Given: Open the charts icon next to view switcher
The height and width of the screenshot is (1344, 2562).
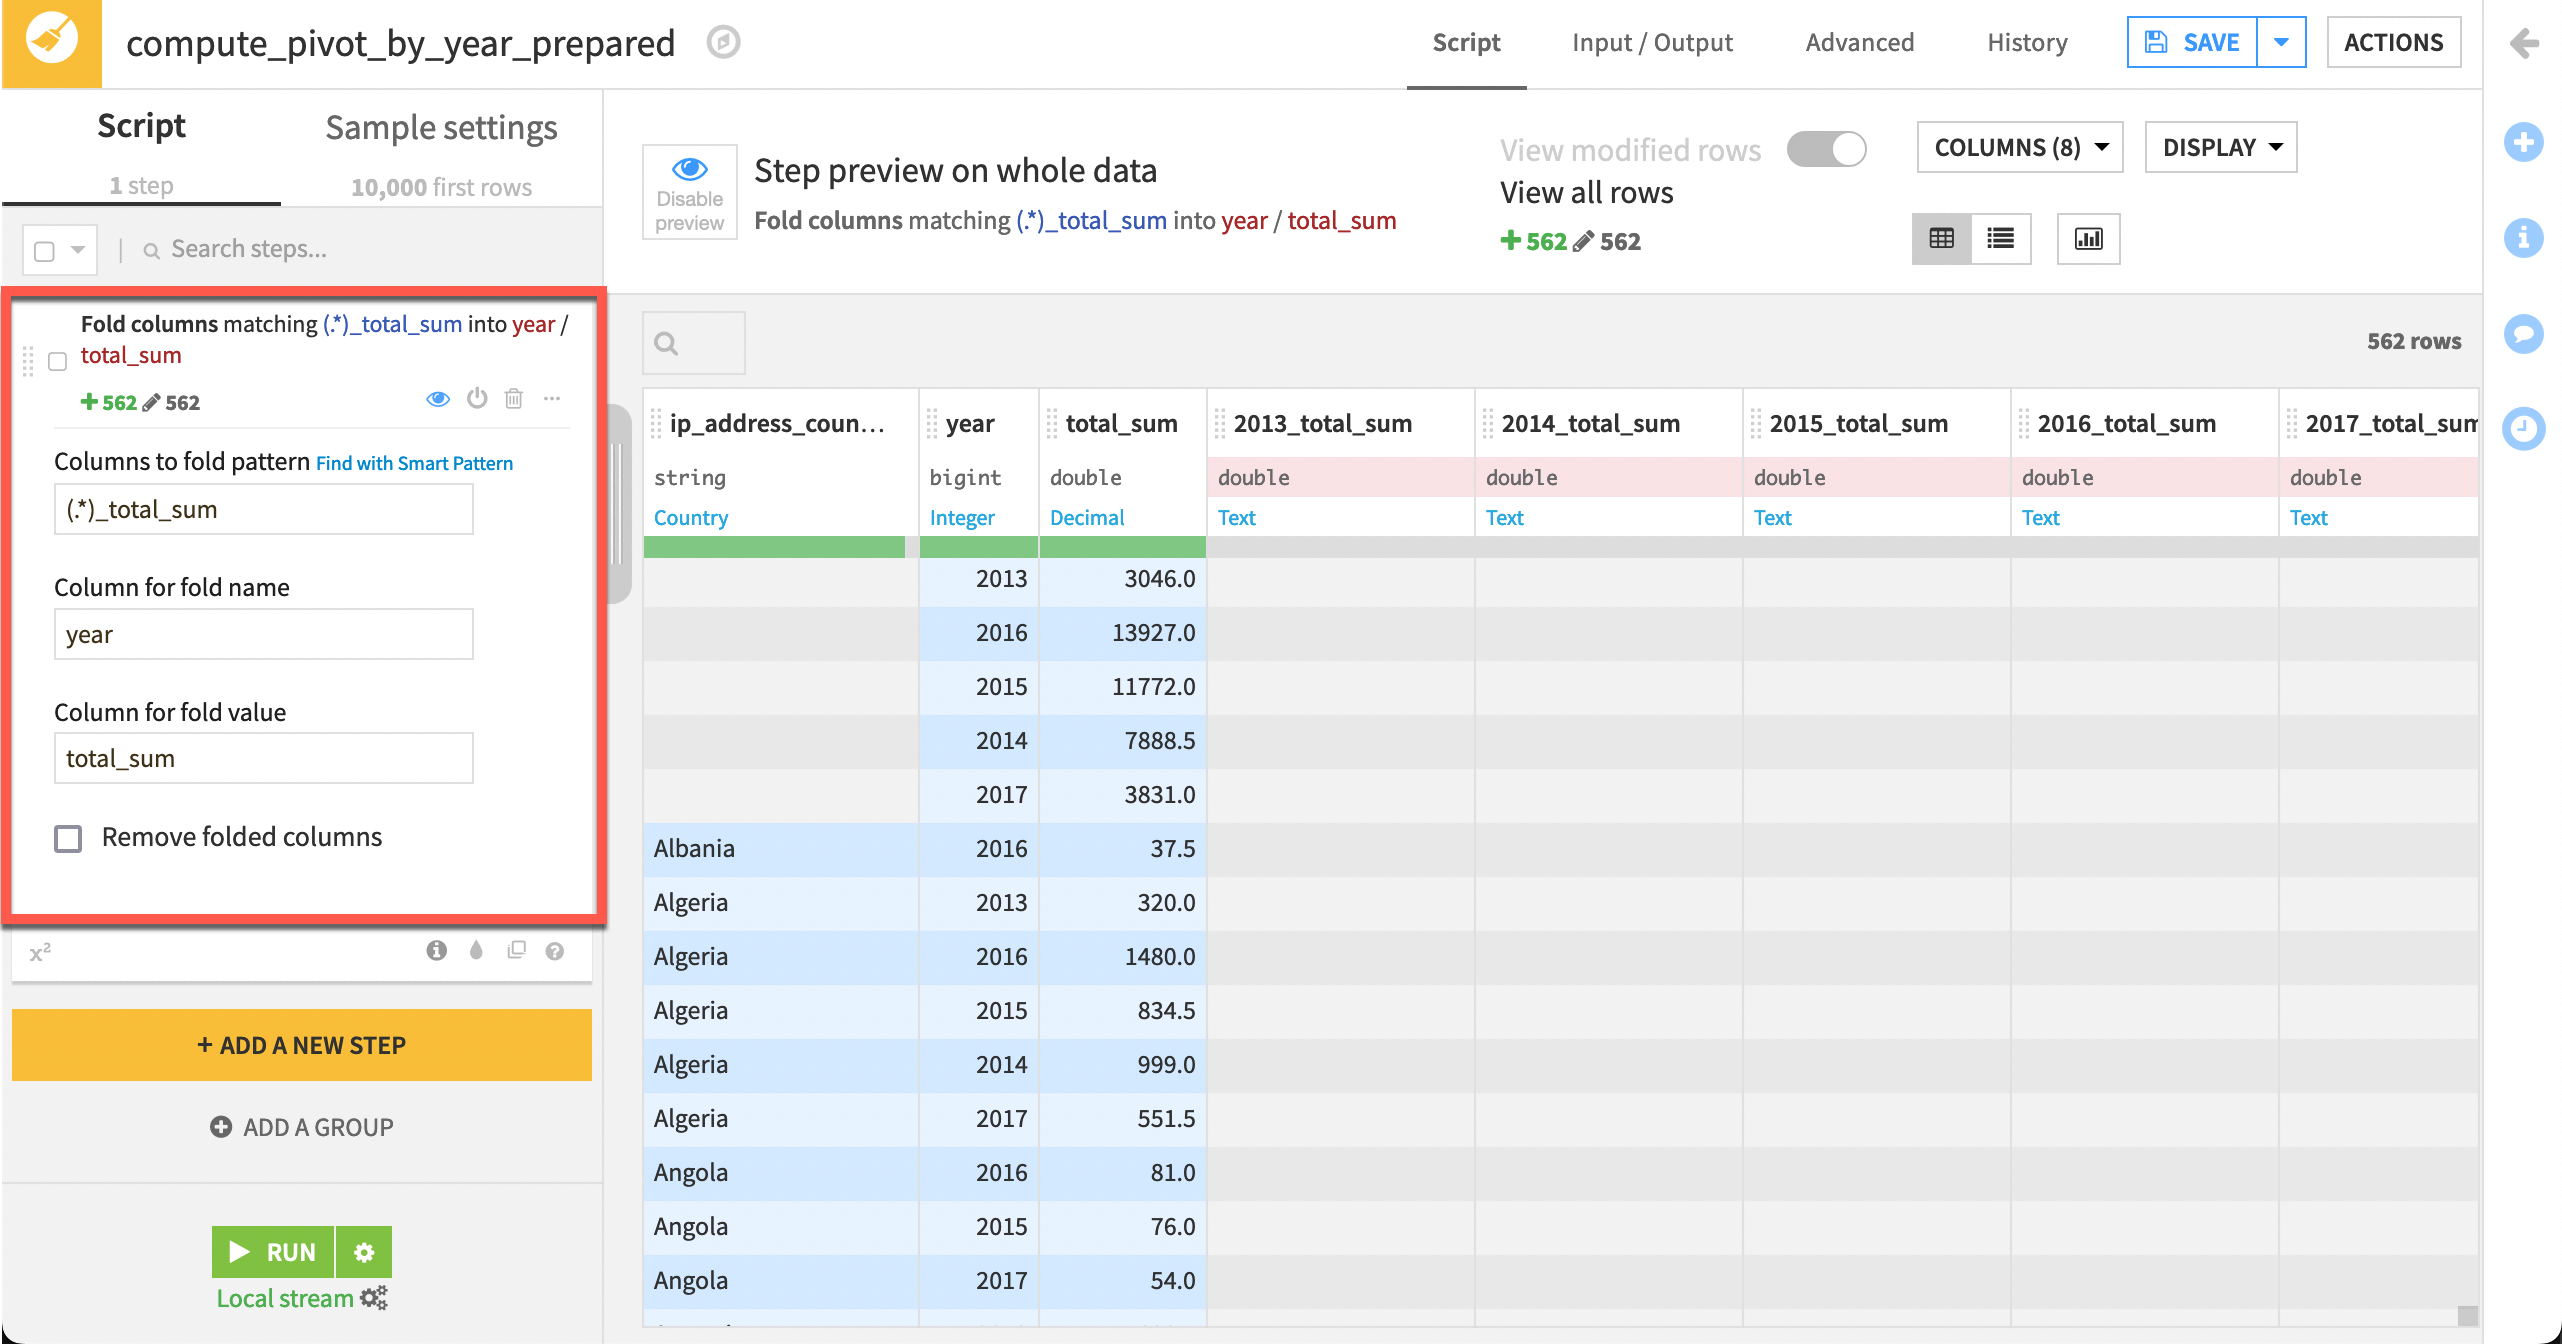Looking at the screenshot, I should coord(2089,239).
